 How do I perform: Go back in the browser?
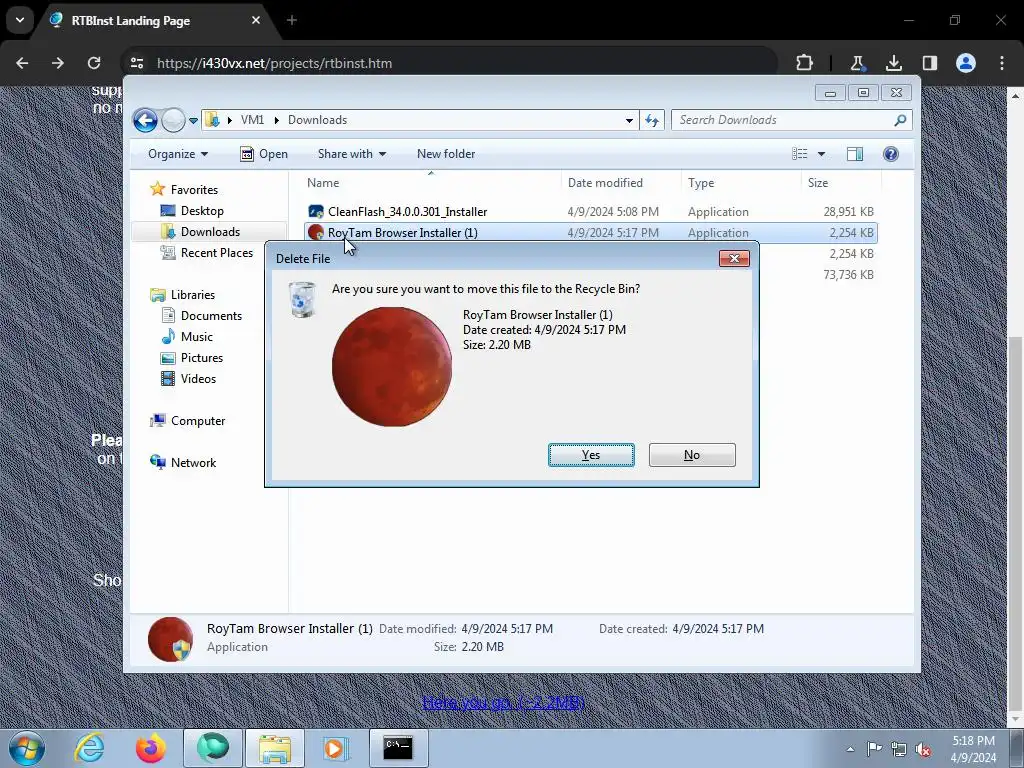point(22,63)
